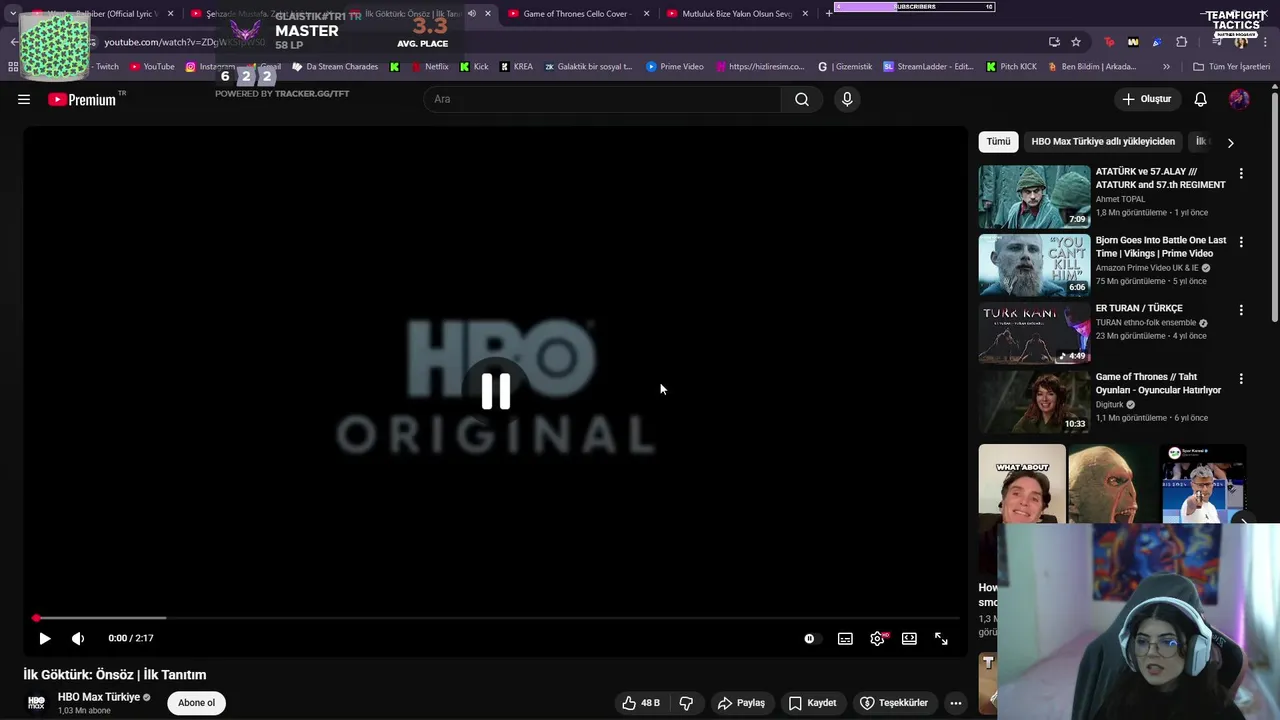Viewport: 1280px width, 720px height.
Task: Dislike the video
Action: click(x=686, y=703)
